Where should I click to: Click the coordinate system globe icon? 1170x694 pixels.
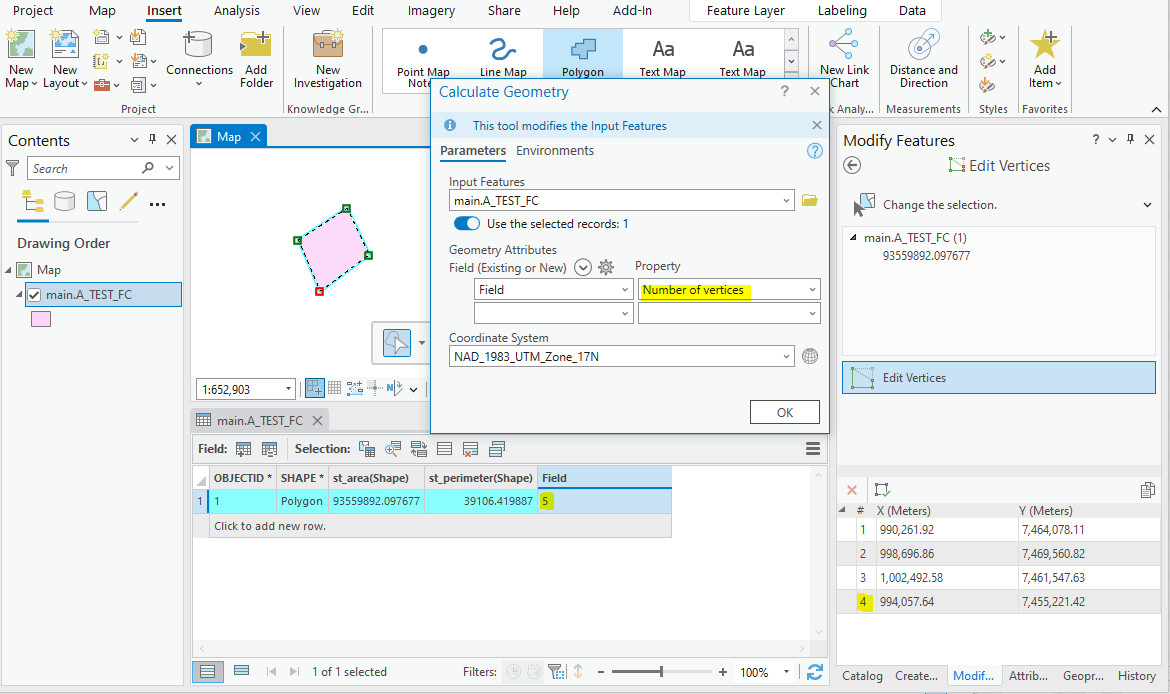810,355
